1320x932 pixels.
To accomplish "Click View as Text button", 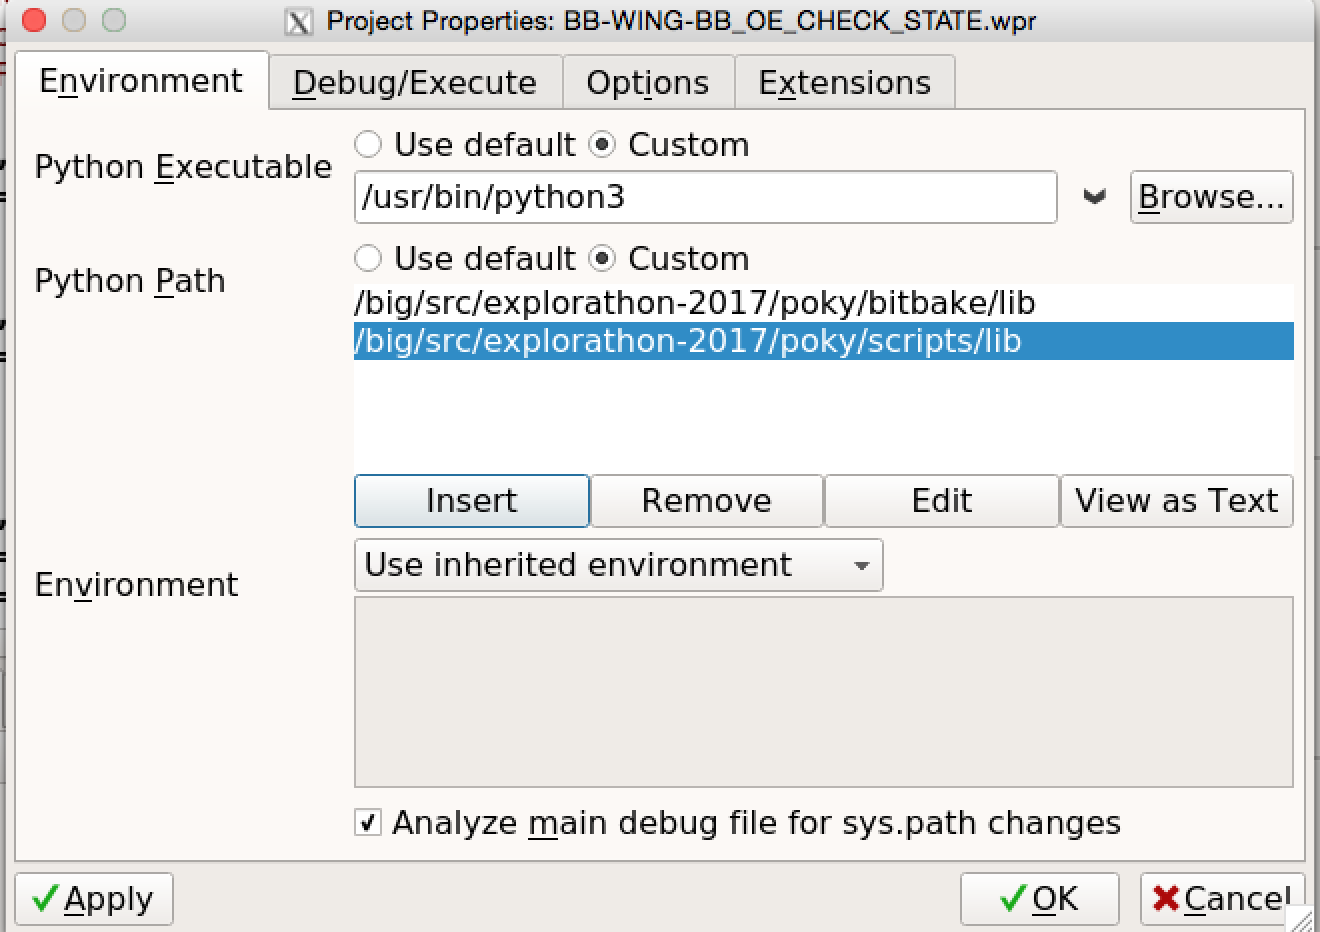I will coord(1176,500).
